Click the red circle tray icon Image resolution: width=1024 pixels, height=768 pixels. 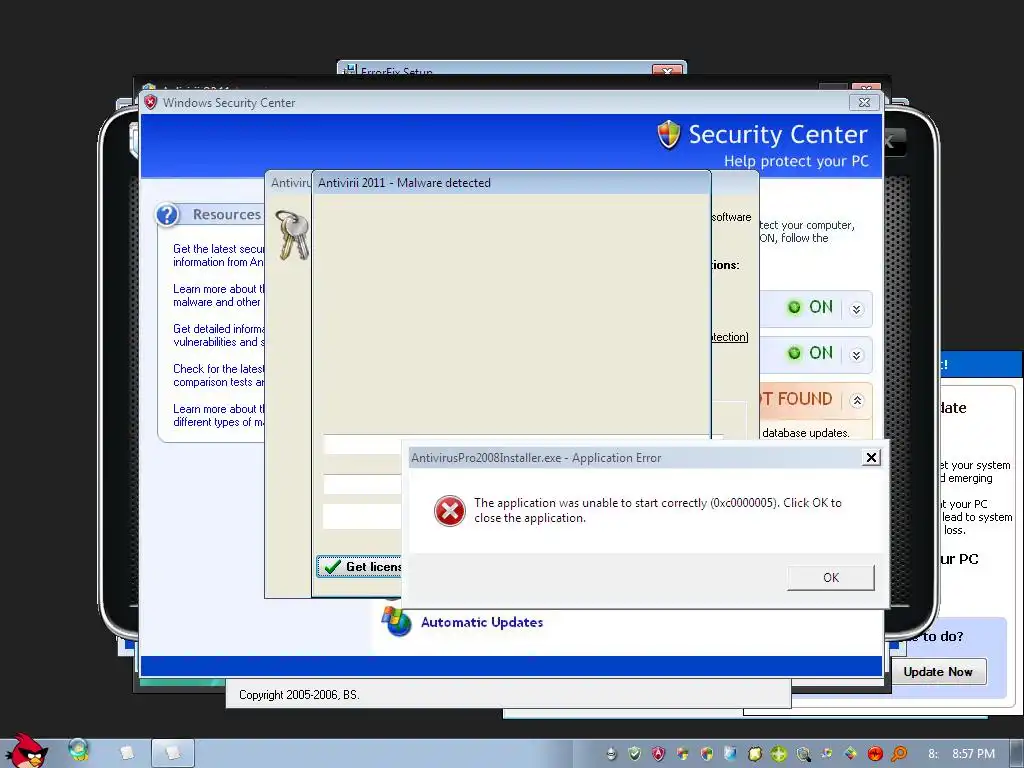[875, 754]
